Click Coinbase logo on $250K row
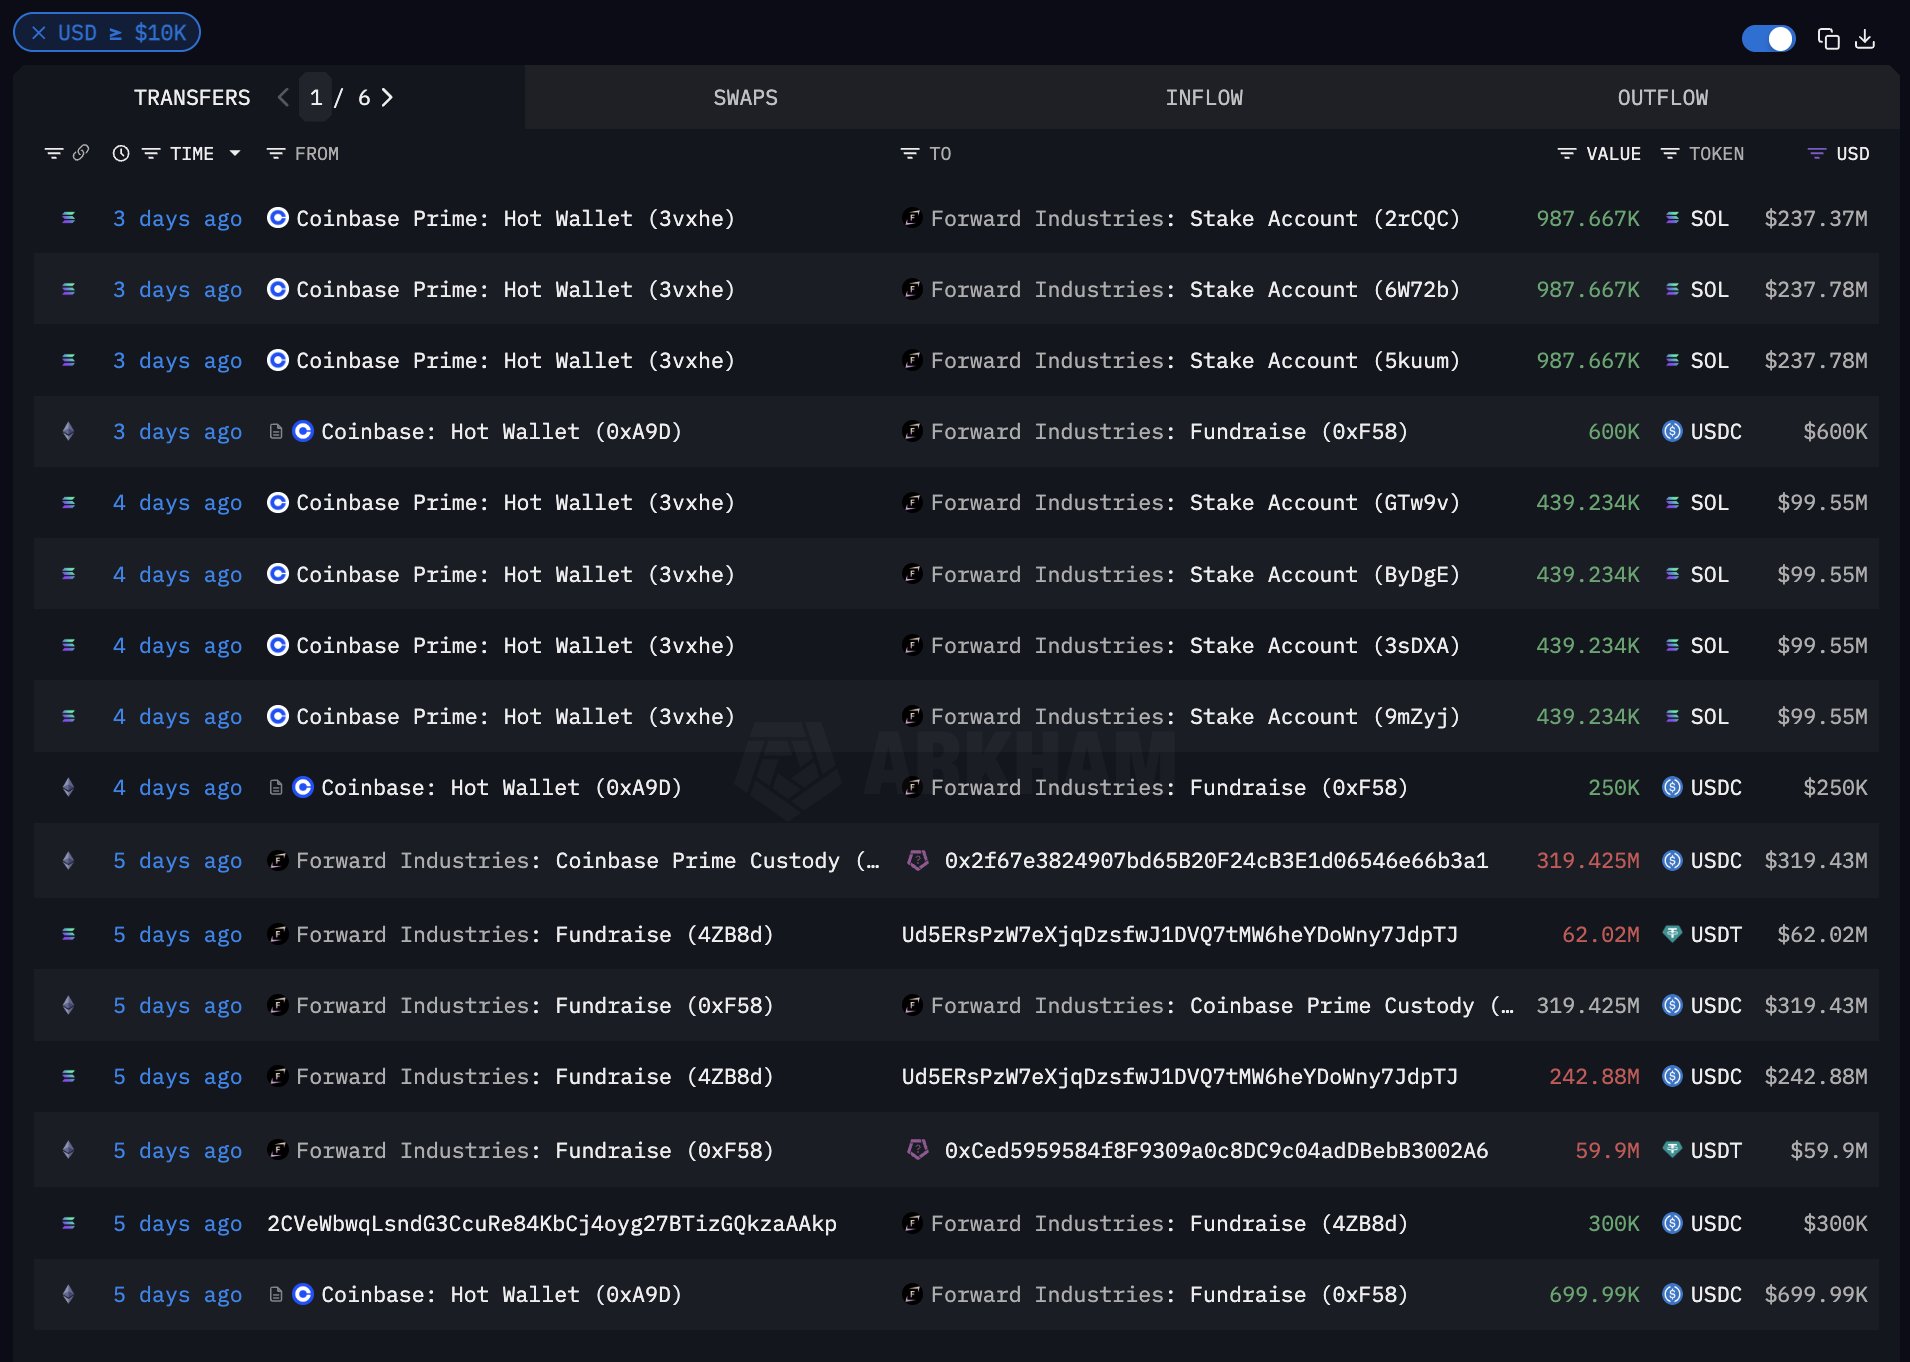 303,787
